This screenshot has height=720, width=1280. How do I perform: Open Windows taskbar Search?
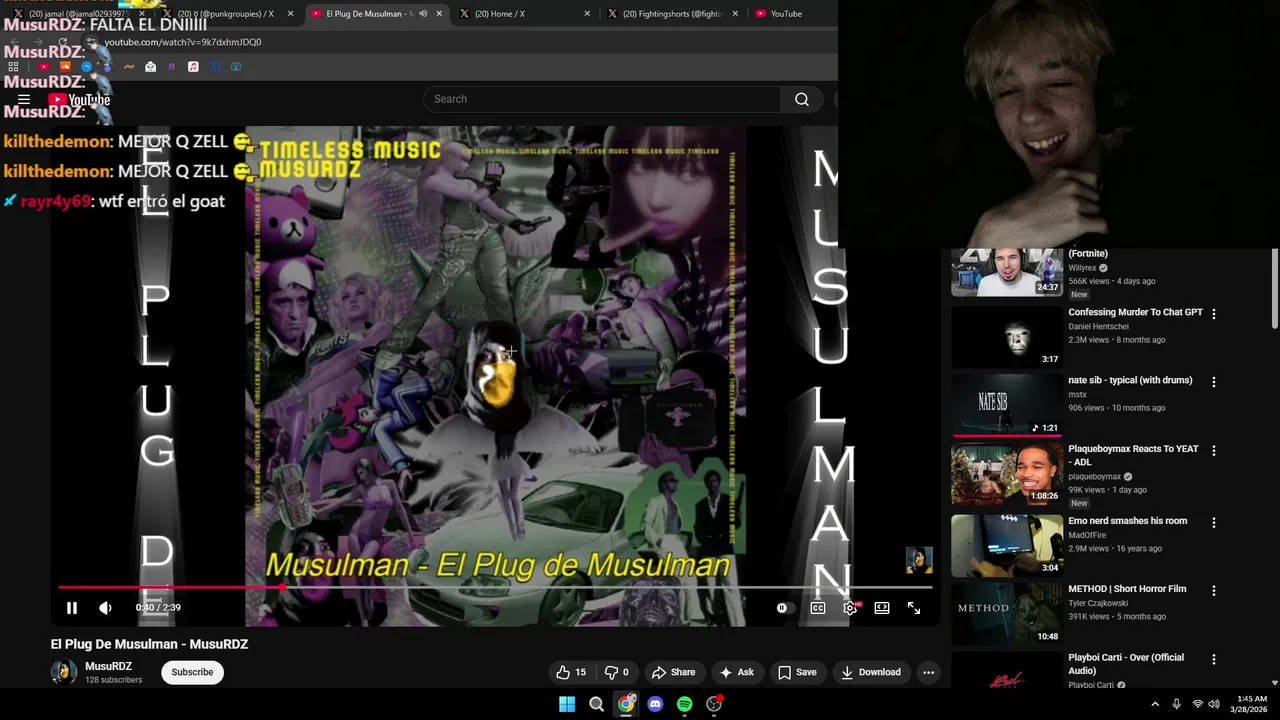pos(596,704)
